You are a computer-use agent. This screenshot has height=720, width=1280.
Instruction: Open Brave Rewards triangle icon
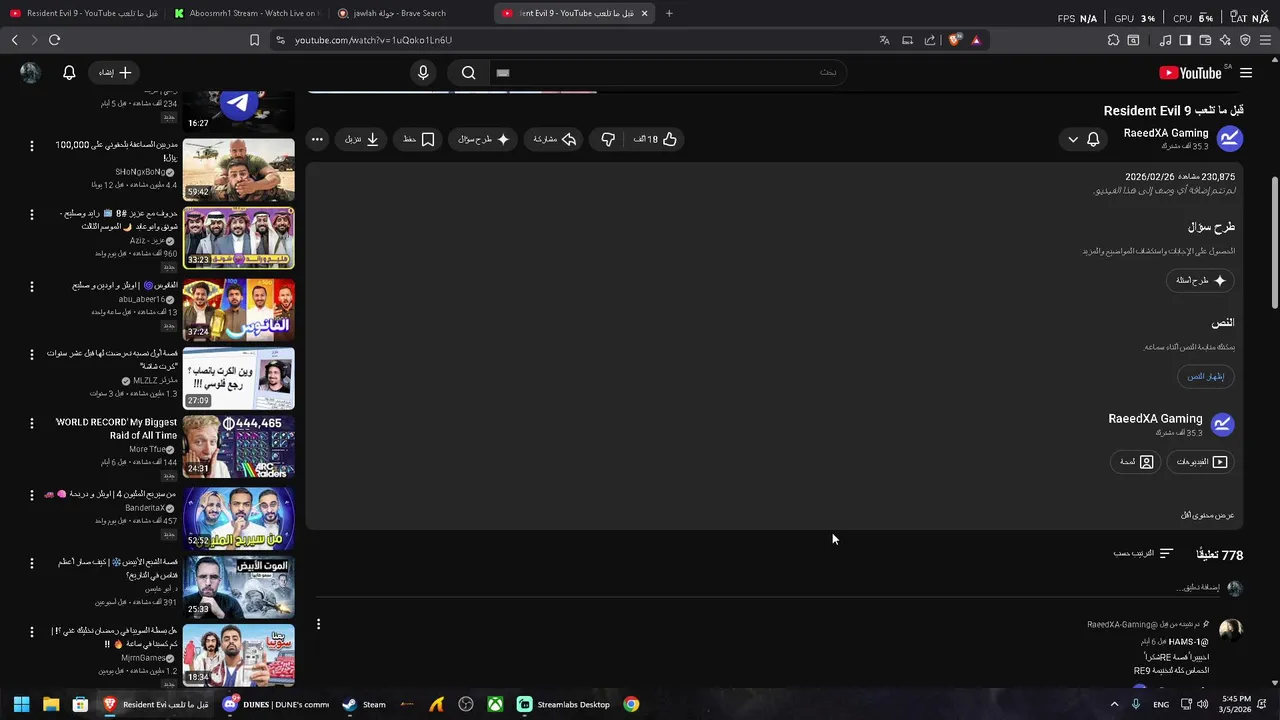[976, 40]
